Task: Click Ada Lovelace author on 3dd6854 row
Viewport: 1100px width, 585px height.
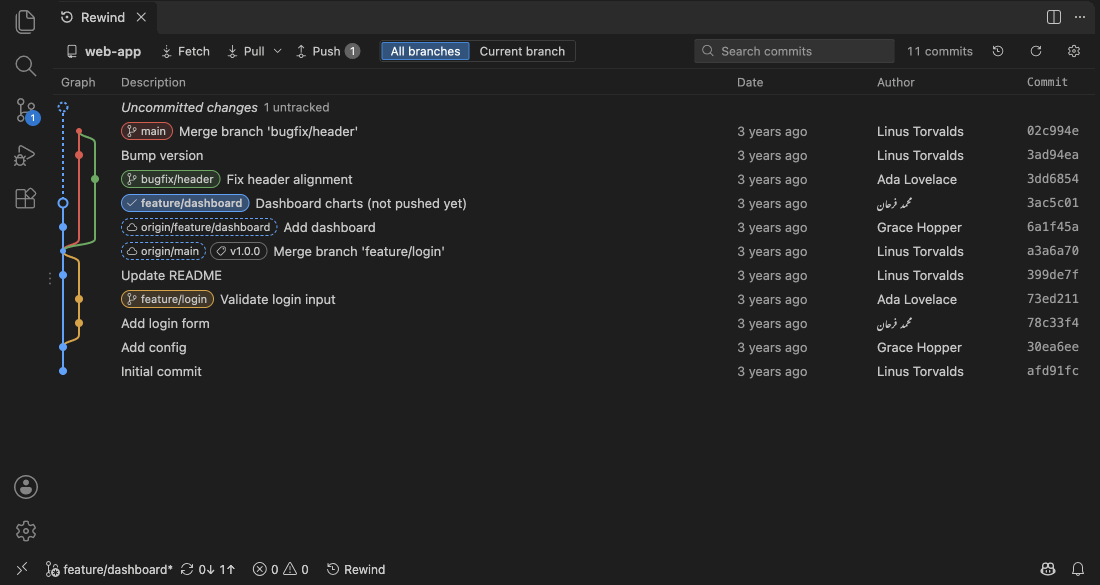Action: click(x=916, y=180)
